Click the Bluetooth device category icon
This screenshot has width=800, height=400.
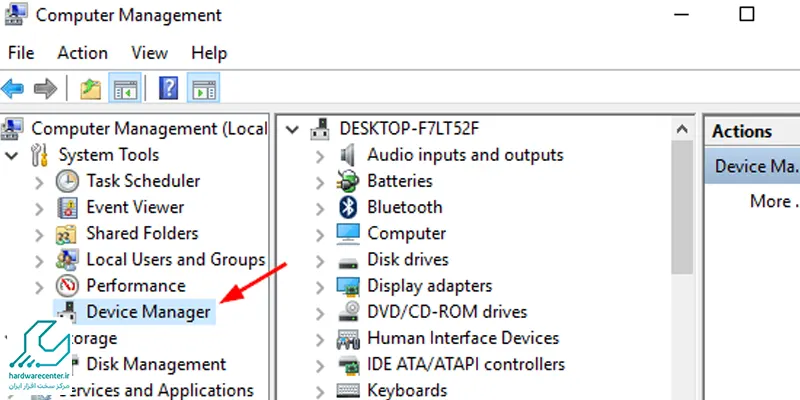[348, 207]
